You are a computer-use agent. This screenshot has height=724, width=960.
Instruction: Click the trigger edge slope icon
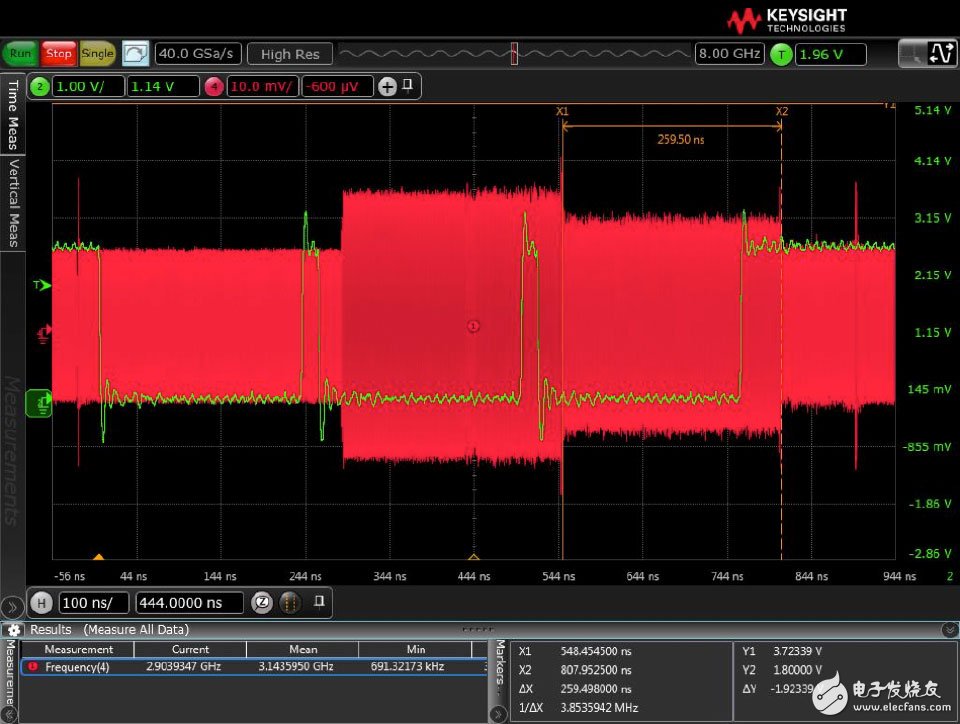tap(941, 54)
